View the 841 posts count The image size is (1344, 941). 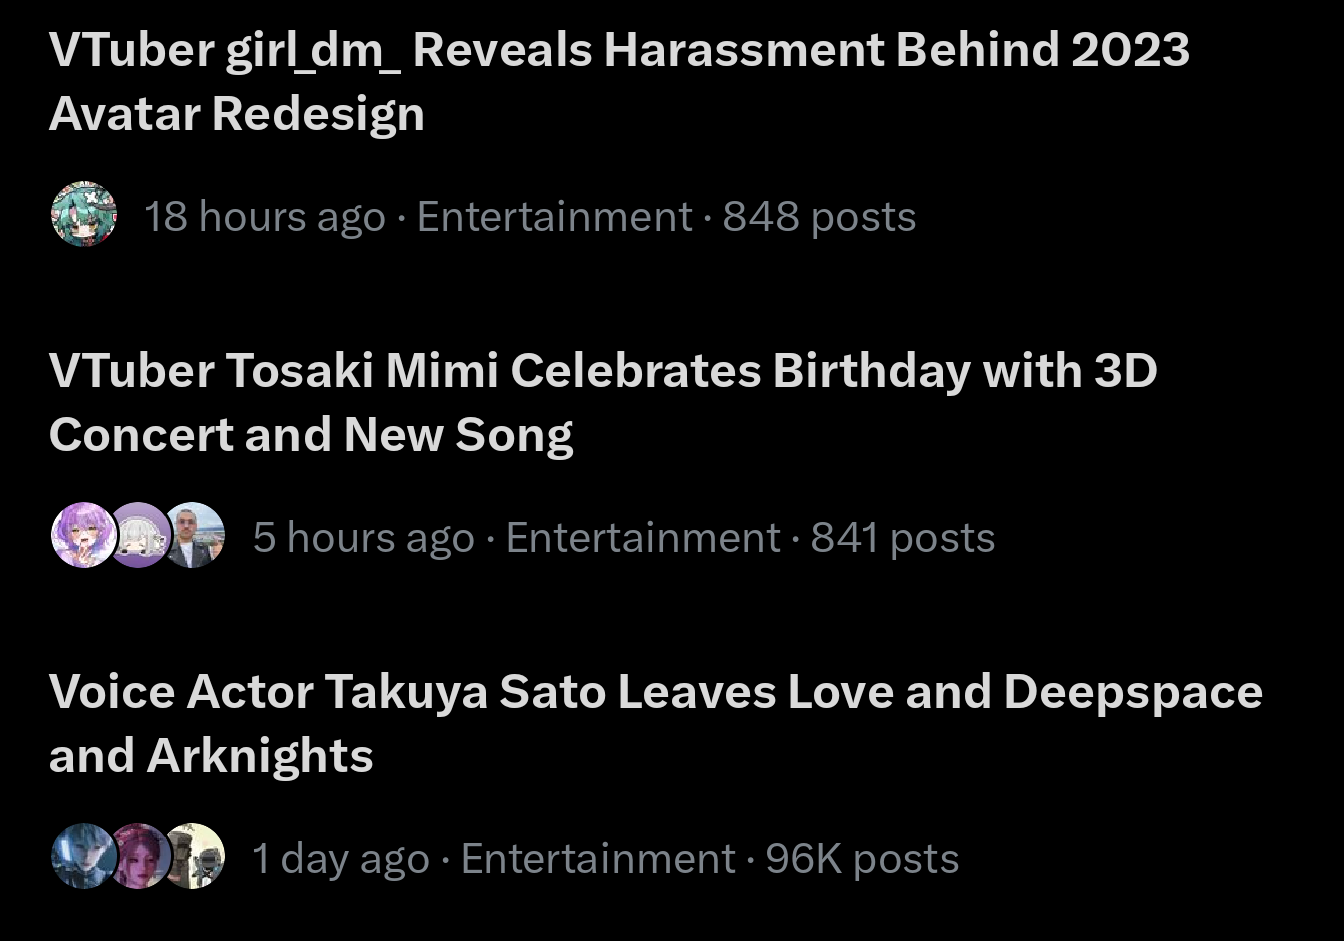point(902,538)
